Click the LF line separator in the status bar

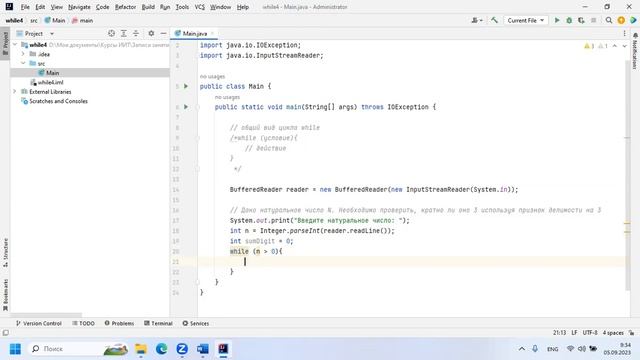coord(574,333)
